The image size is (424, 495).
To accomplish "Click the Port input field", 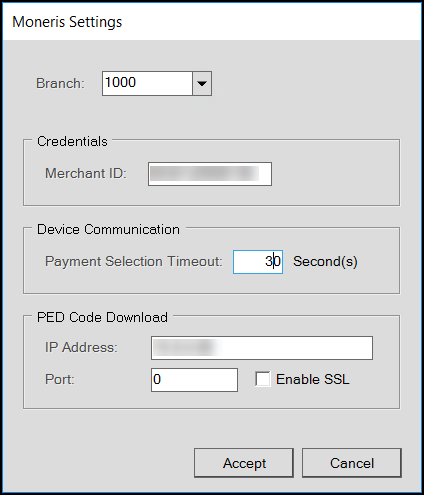I will point(194,380).
